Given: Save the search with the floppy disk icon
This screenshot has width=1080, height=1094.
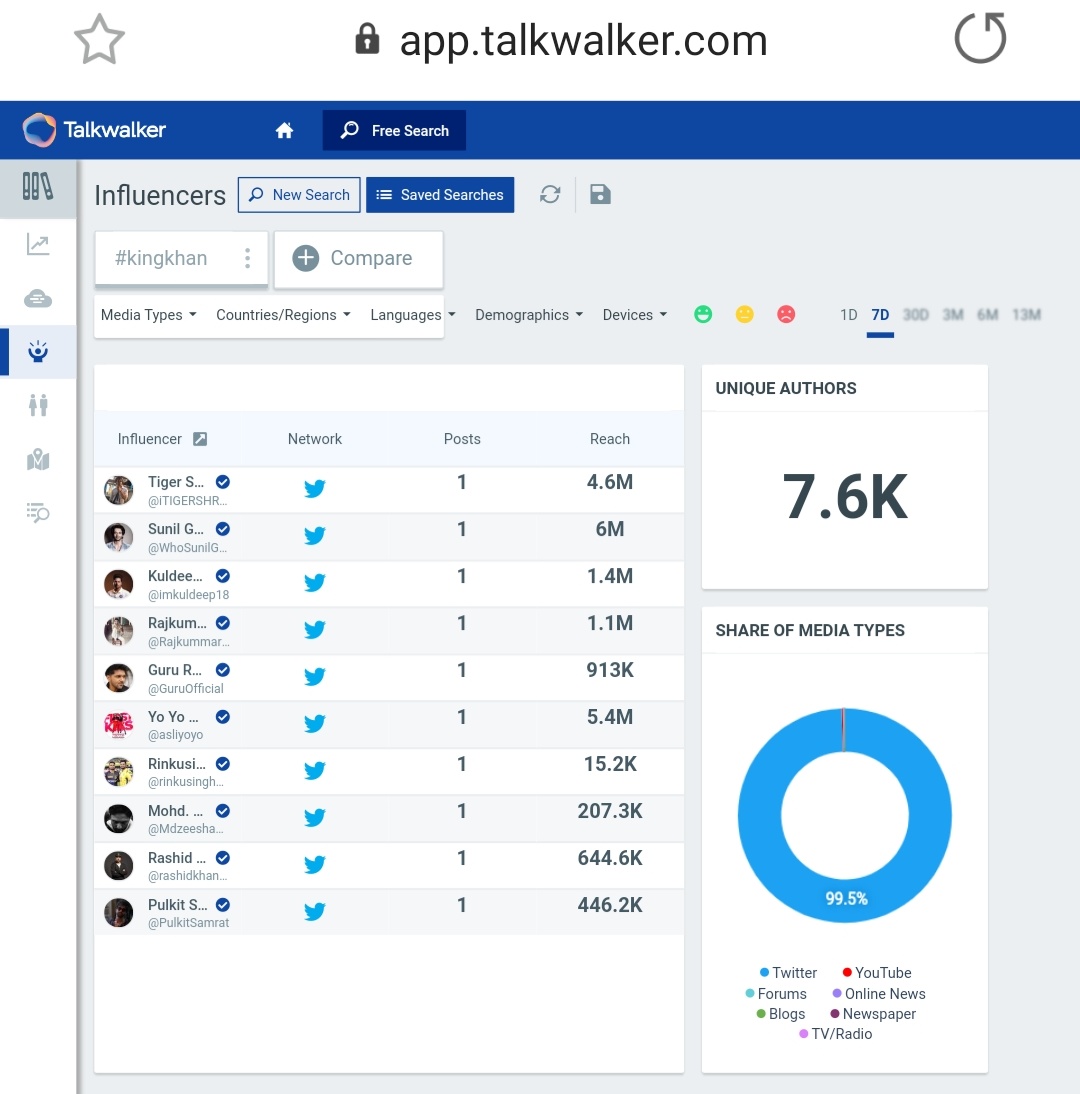Looking at the screenshot, I should (600, 195).
